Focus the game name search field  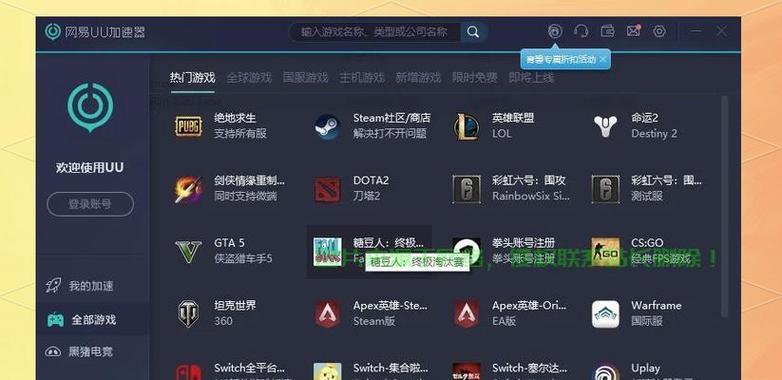coord(375,32)
